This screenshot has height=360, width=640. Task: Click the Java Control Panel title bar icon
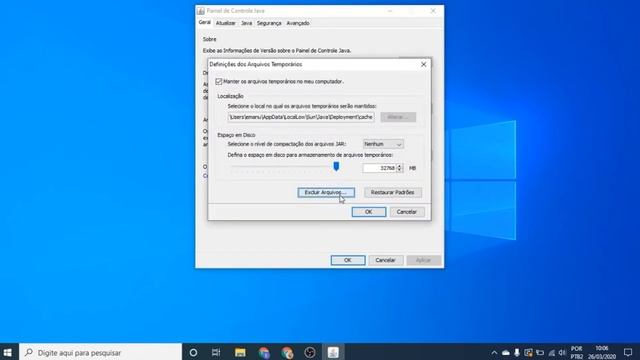(201, 11)
